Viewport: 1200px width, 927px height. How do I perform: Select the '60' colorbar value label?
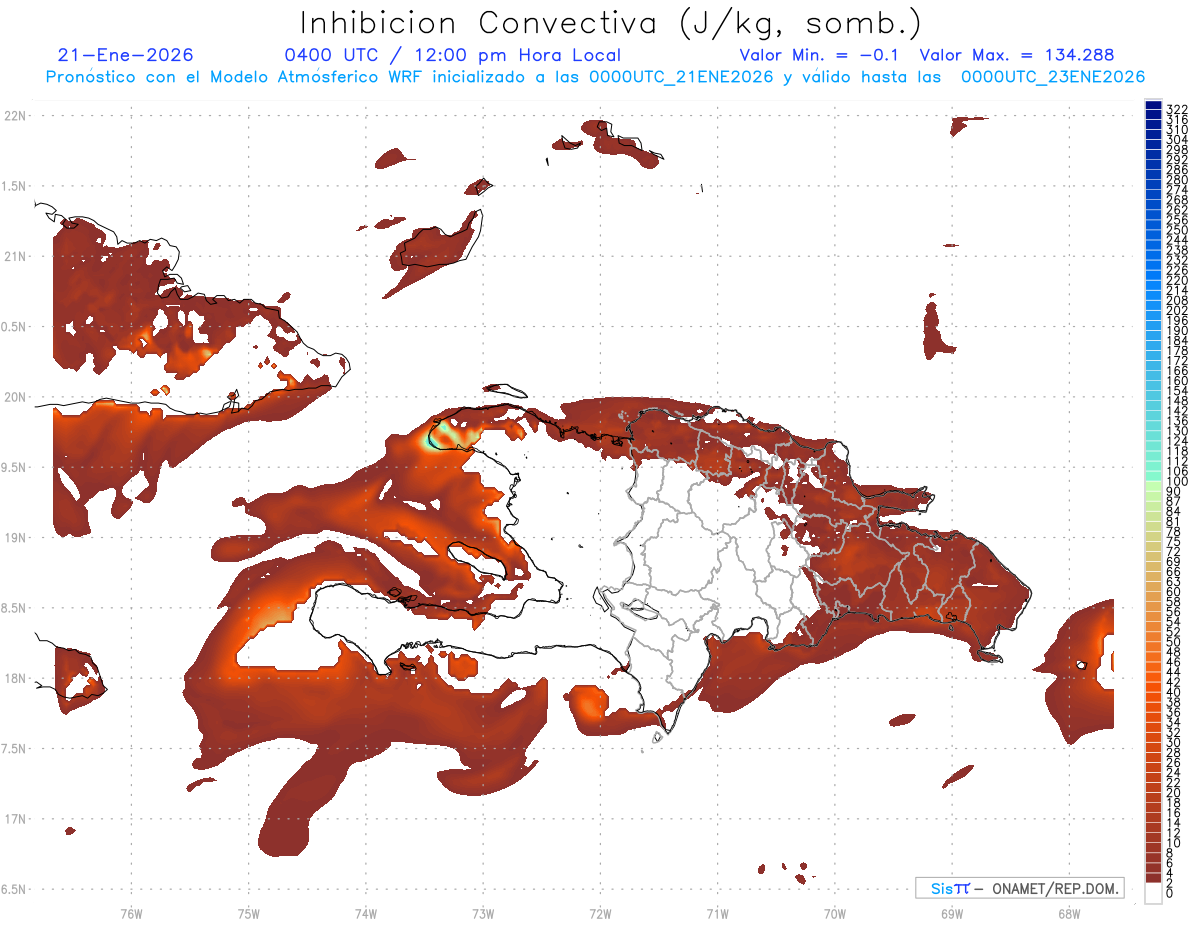1174,592
